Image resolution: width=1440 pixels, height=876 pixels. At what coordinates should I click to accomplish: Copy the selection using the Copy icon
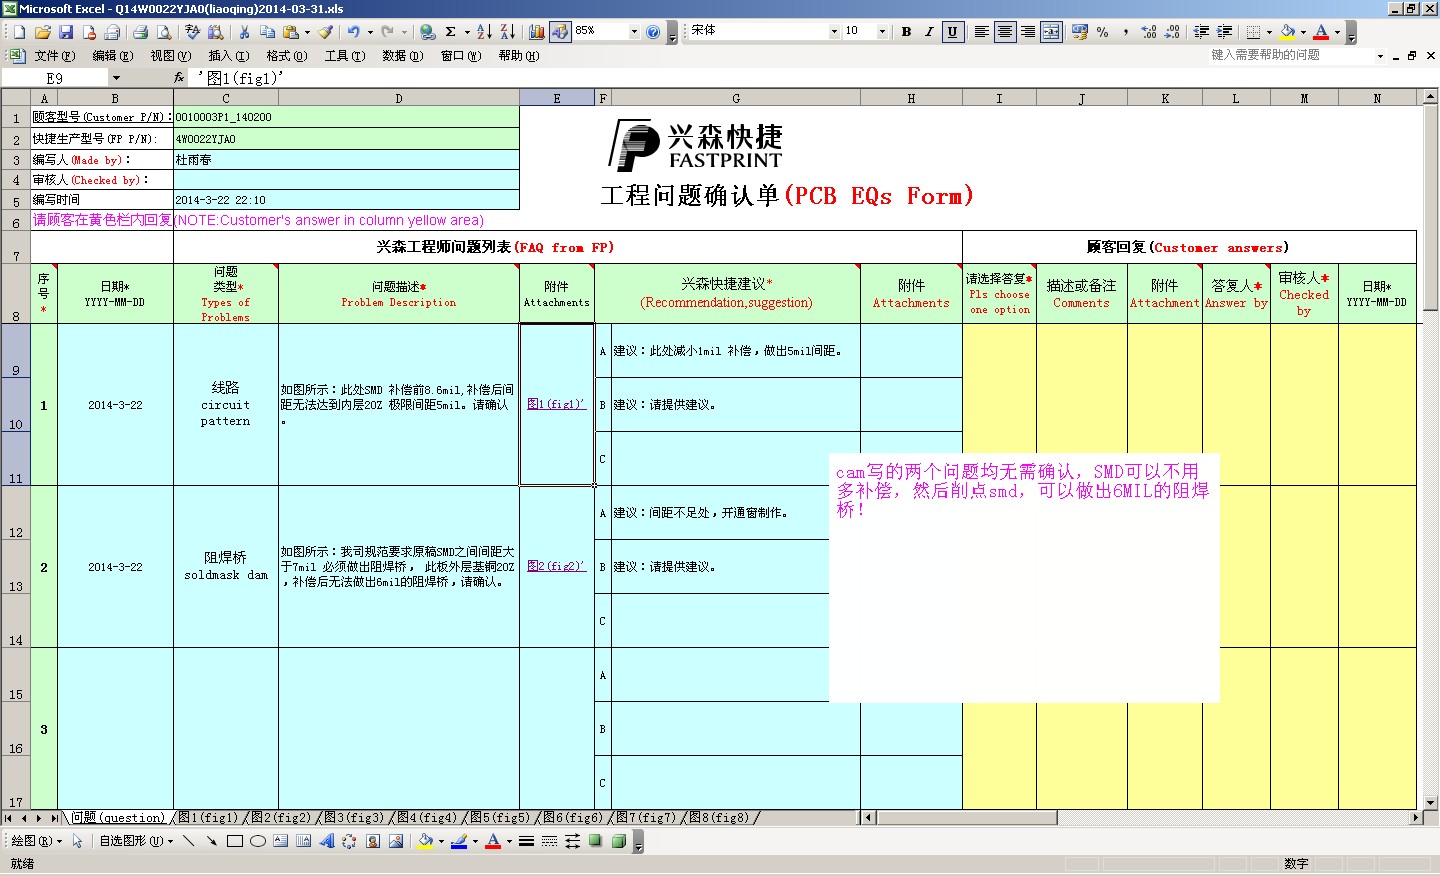[267, 32]
